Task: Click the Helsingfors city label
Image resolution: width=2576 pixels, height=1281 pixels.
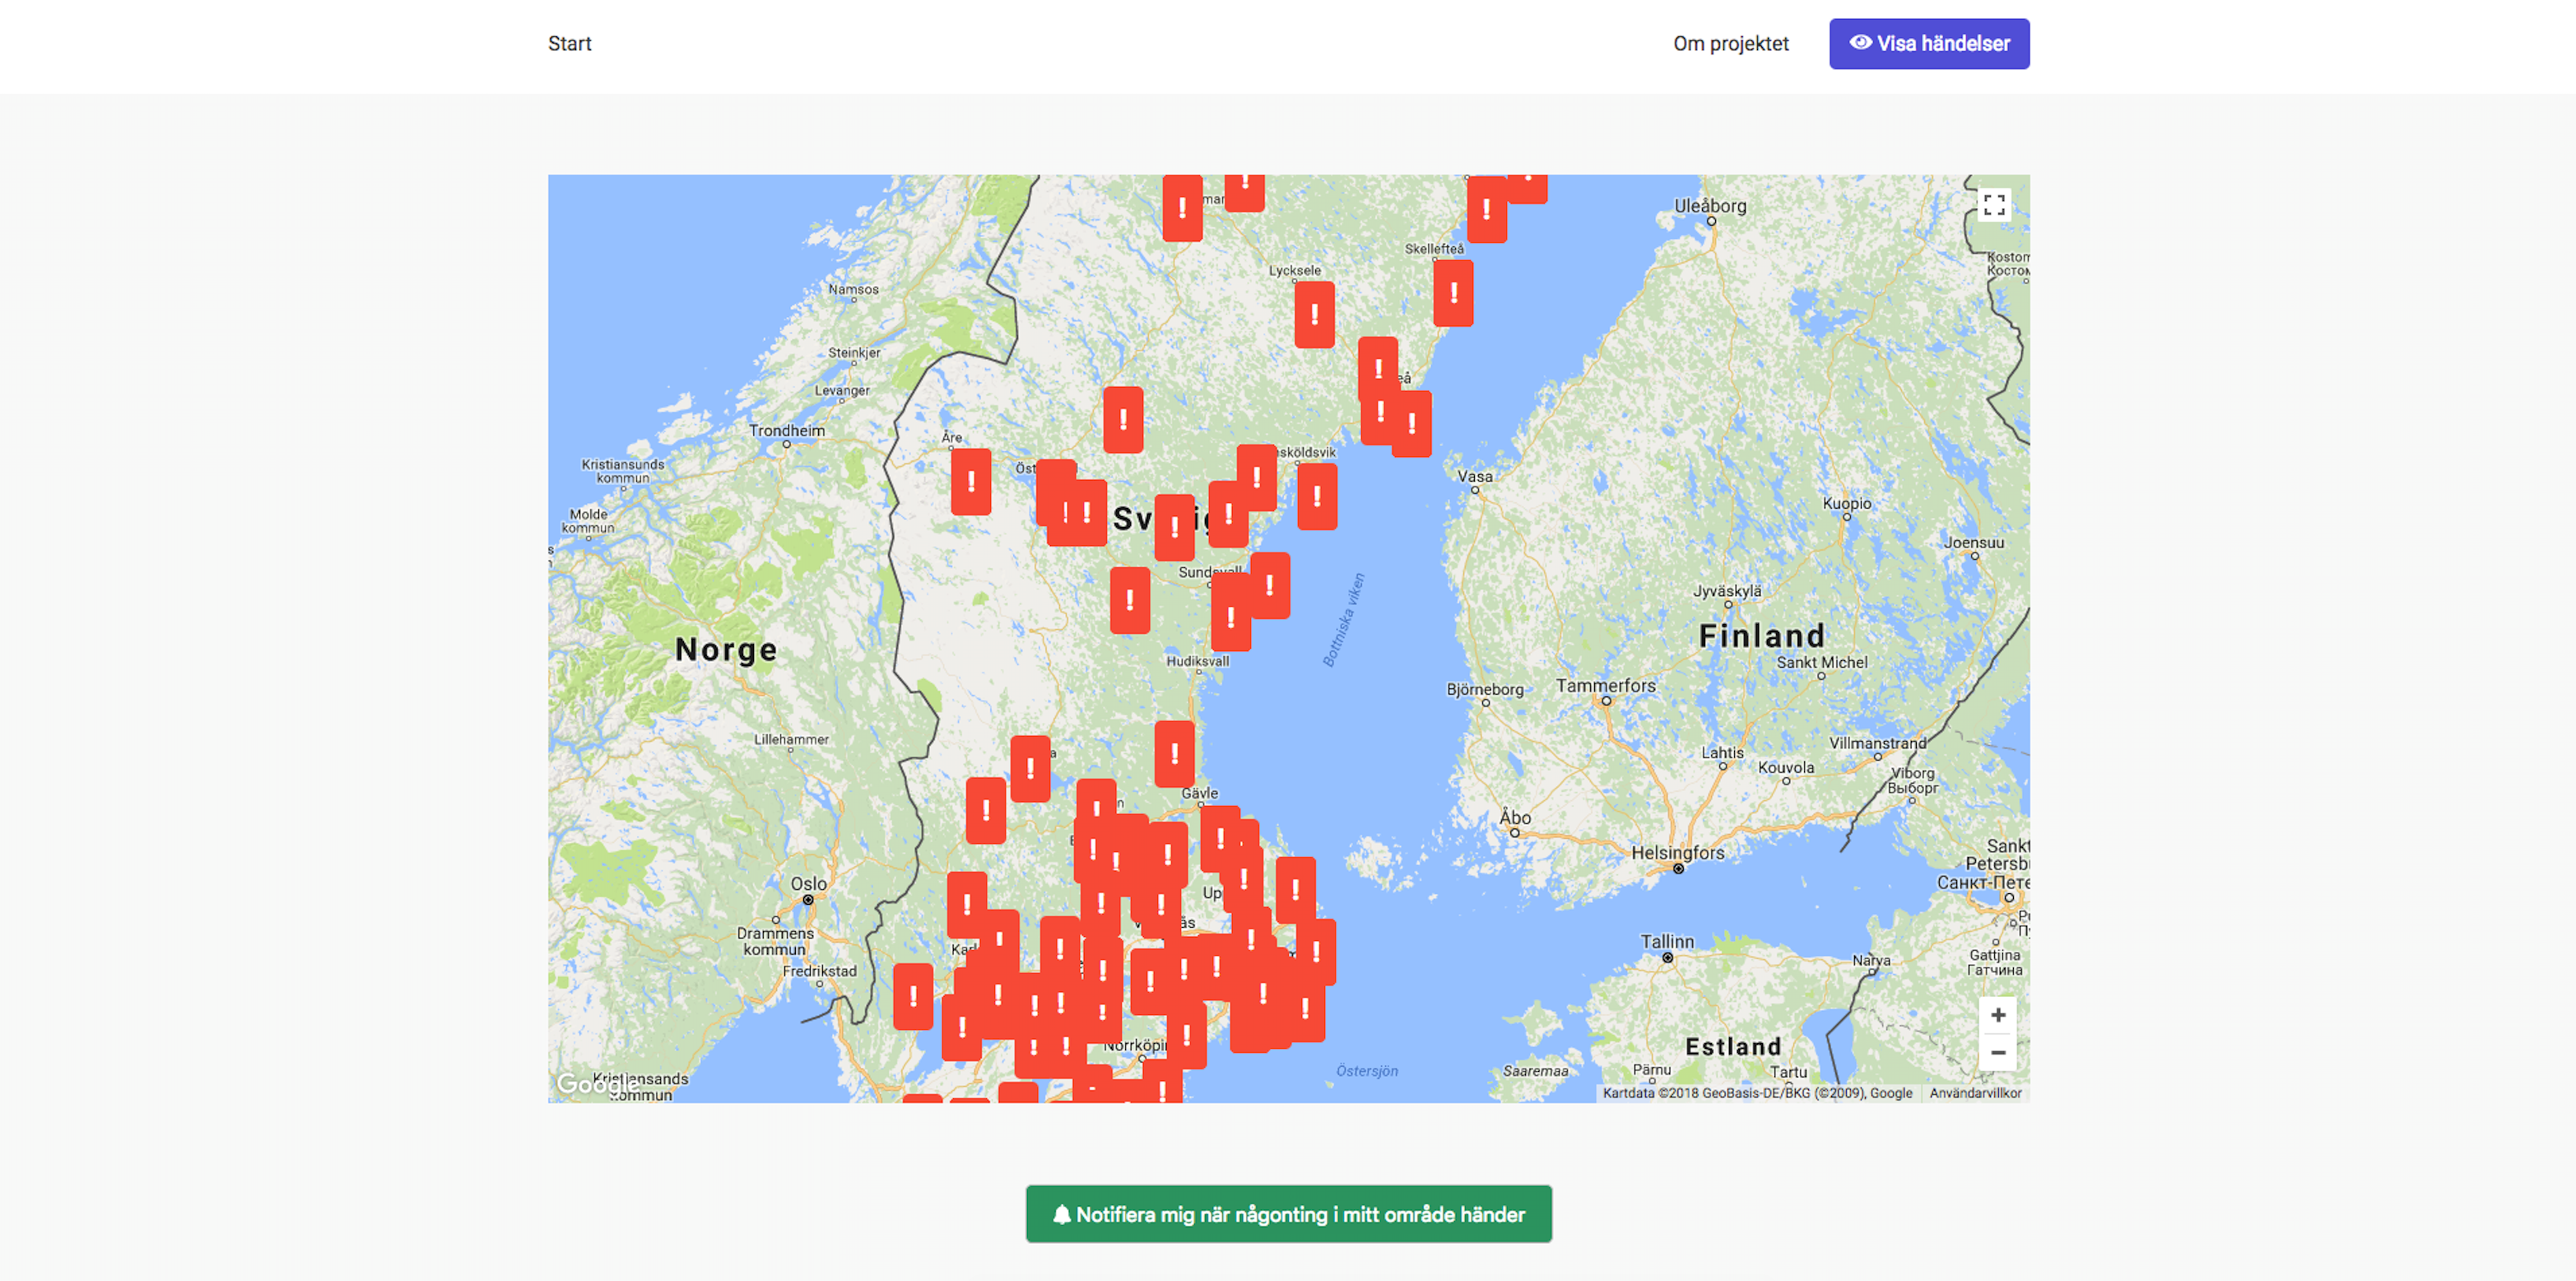Action: pos(1677,853)
